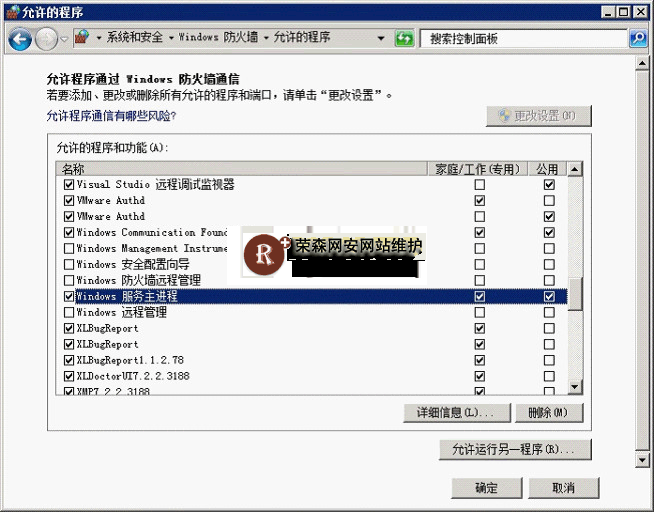Click the green refresh button beside address bar
654x512 pixels.
[404, 39]
